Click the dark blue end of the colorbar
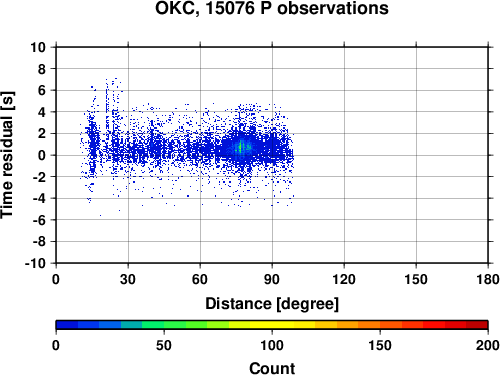This screenshot has height=375, width=500. pyautogui.click(x=67, y=325)
